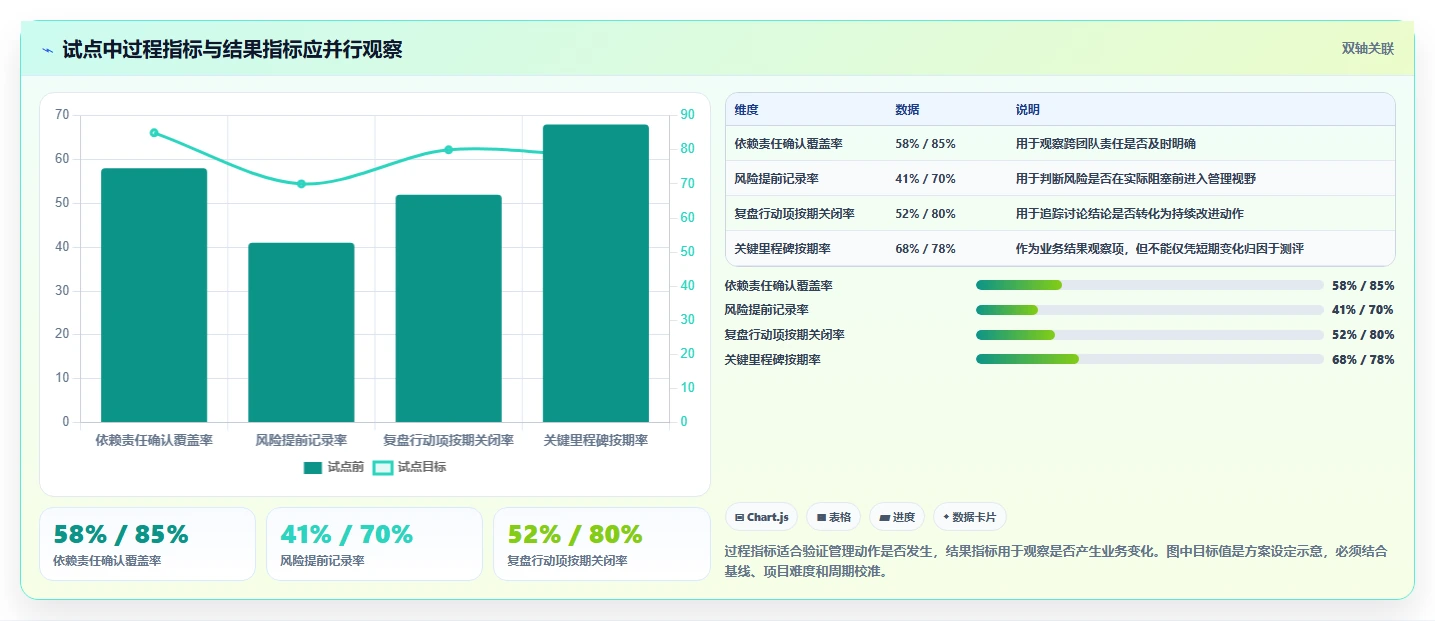The width and height of the screenshot is (1435, 621).
Task: Click the line point at 85 target
Action: [154, 132]
